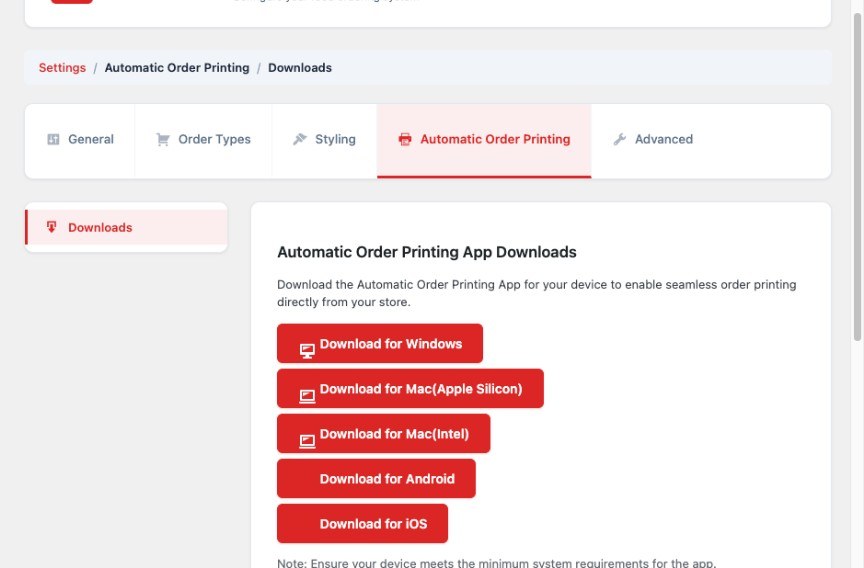
Task: Open the Styling tab
Action: [x=325, y=140]
